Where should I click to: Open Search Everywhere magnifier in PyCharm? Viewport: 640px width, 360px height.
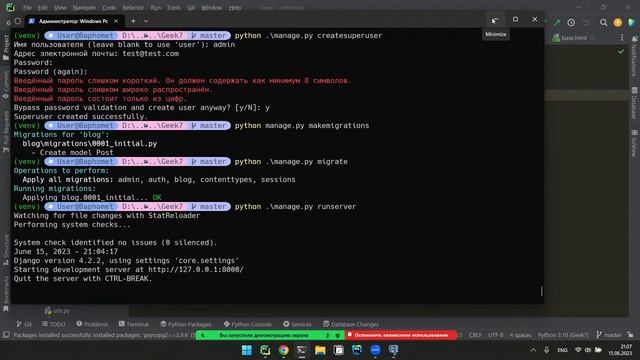(x=603, y=23)
